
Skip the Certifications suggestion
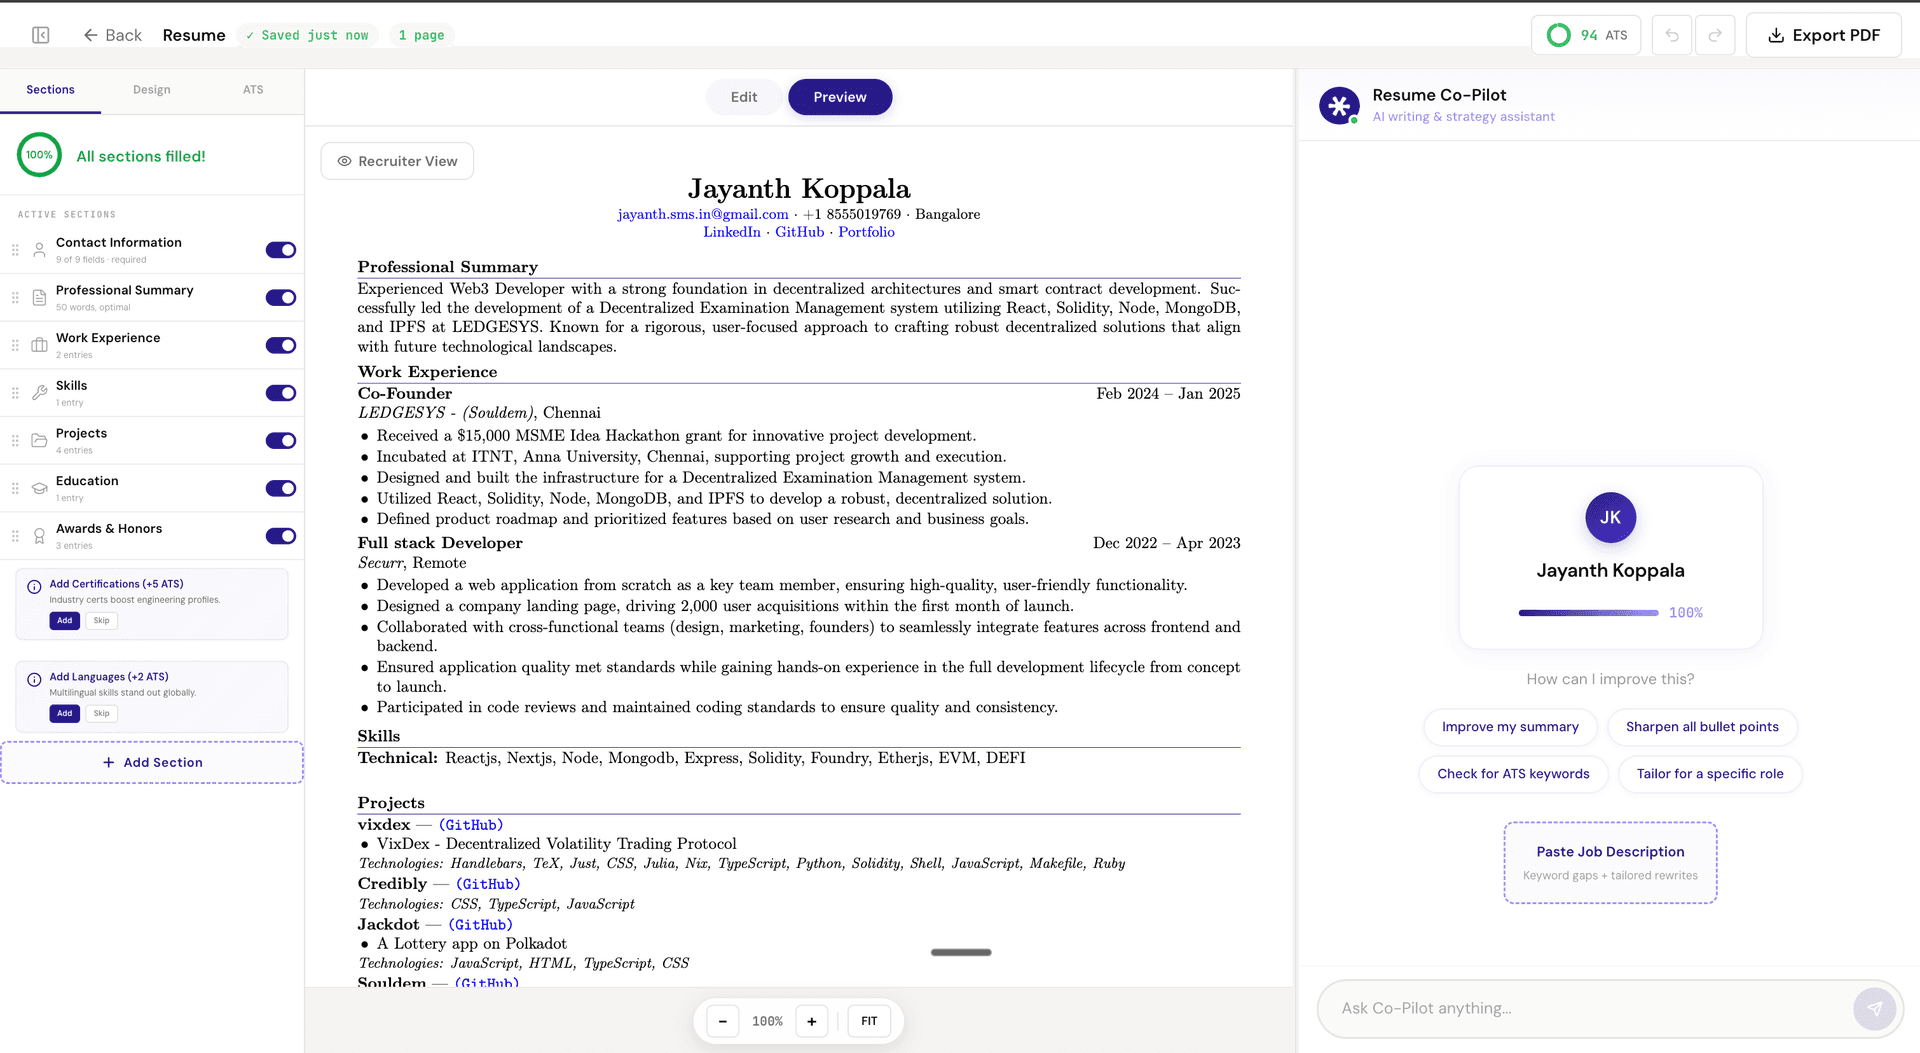pos(102,621)
